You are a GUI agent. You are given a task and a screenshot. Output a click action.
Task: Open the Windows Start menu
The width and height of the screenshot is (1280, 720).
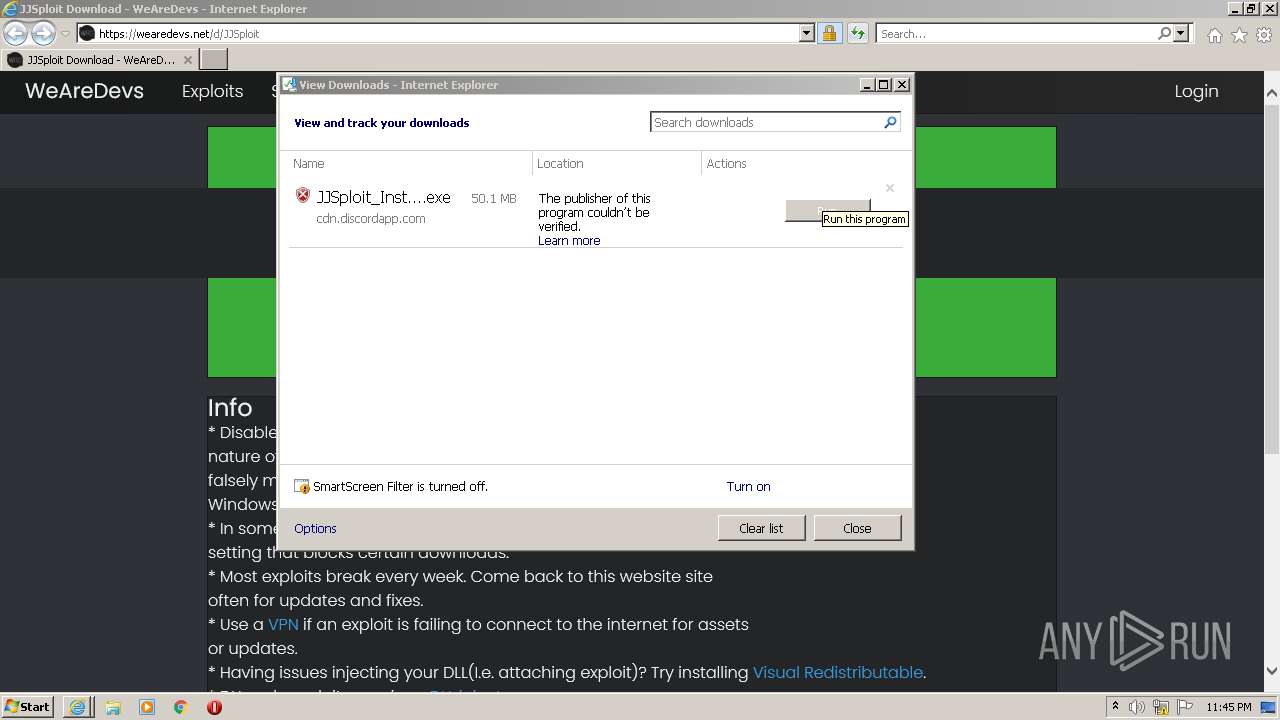[27, 707]
